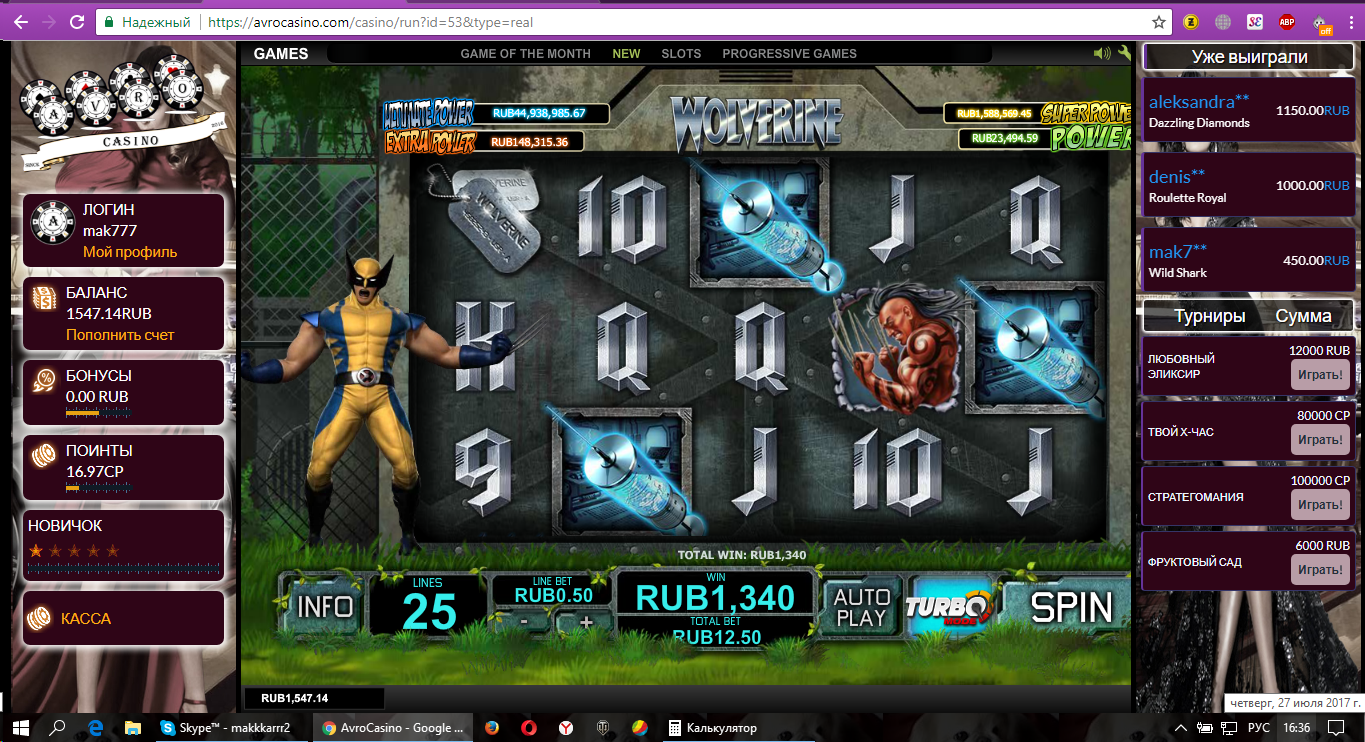1365x742 pixels.
Task: Reload the casino page
Action: click(78, 21)
